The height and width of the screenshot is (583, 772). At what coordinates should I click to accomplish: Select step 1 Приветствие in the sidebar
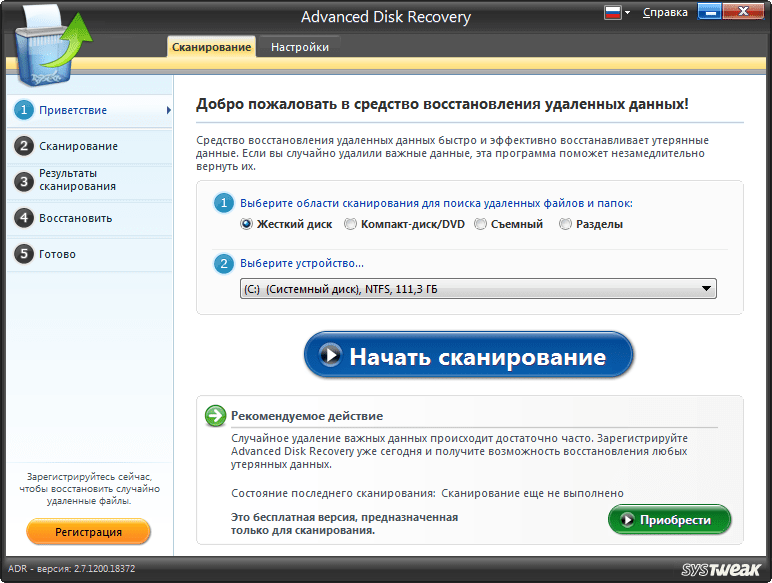90,110
